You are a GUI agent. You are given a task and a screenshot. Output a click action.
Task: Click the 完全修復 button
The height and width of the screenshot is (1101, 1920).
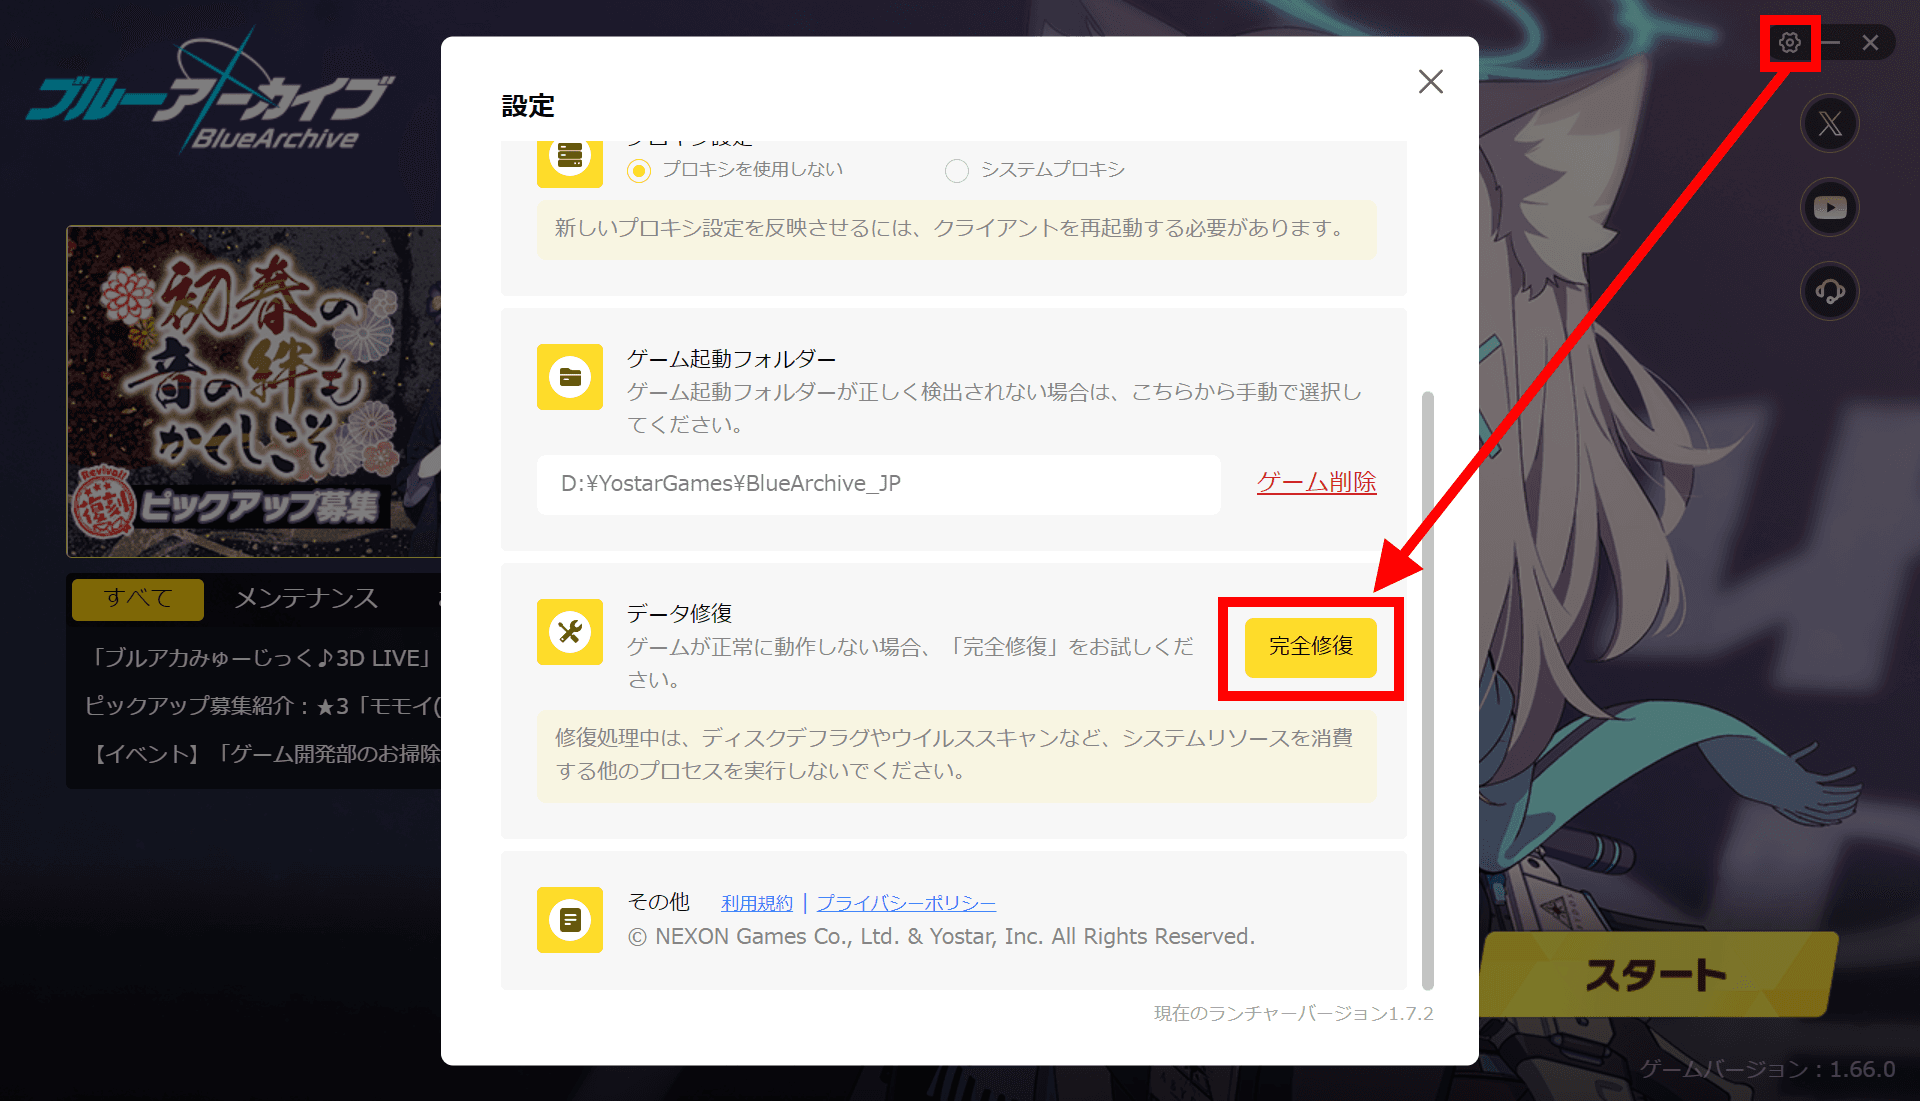click(1311, 647)
